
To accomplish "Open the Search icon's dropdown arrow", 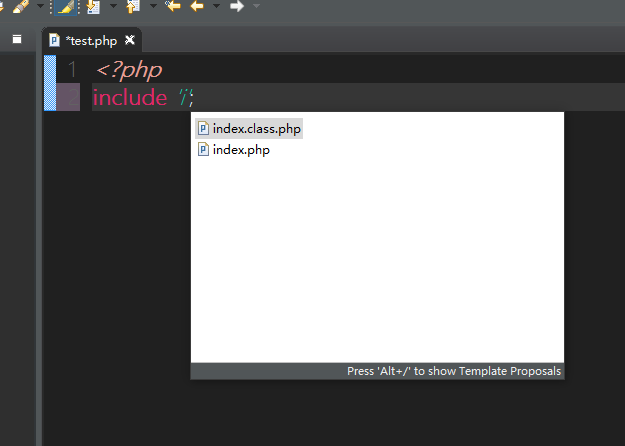I will [x=40, y=6].
